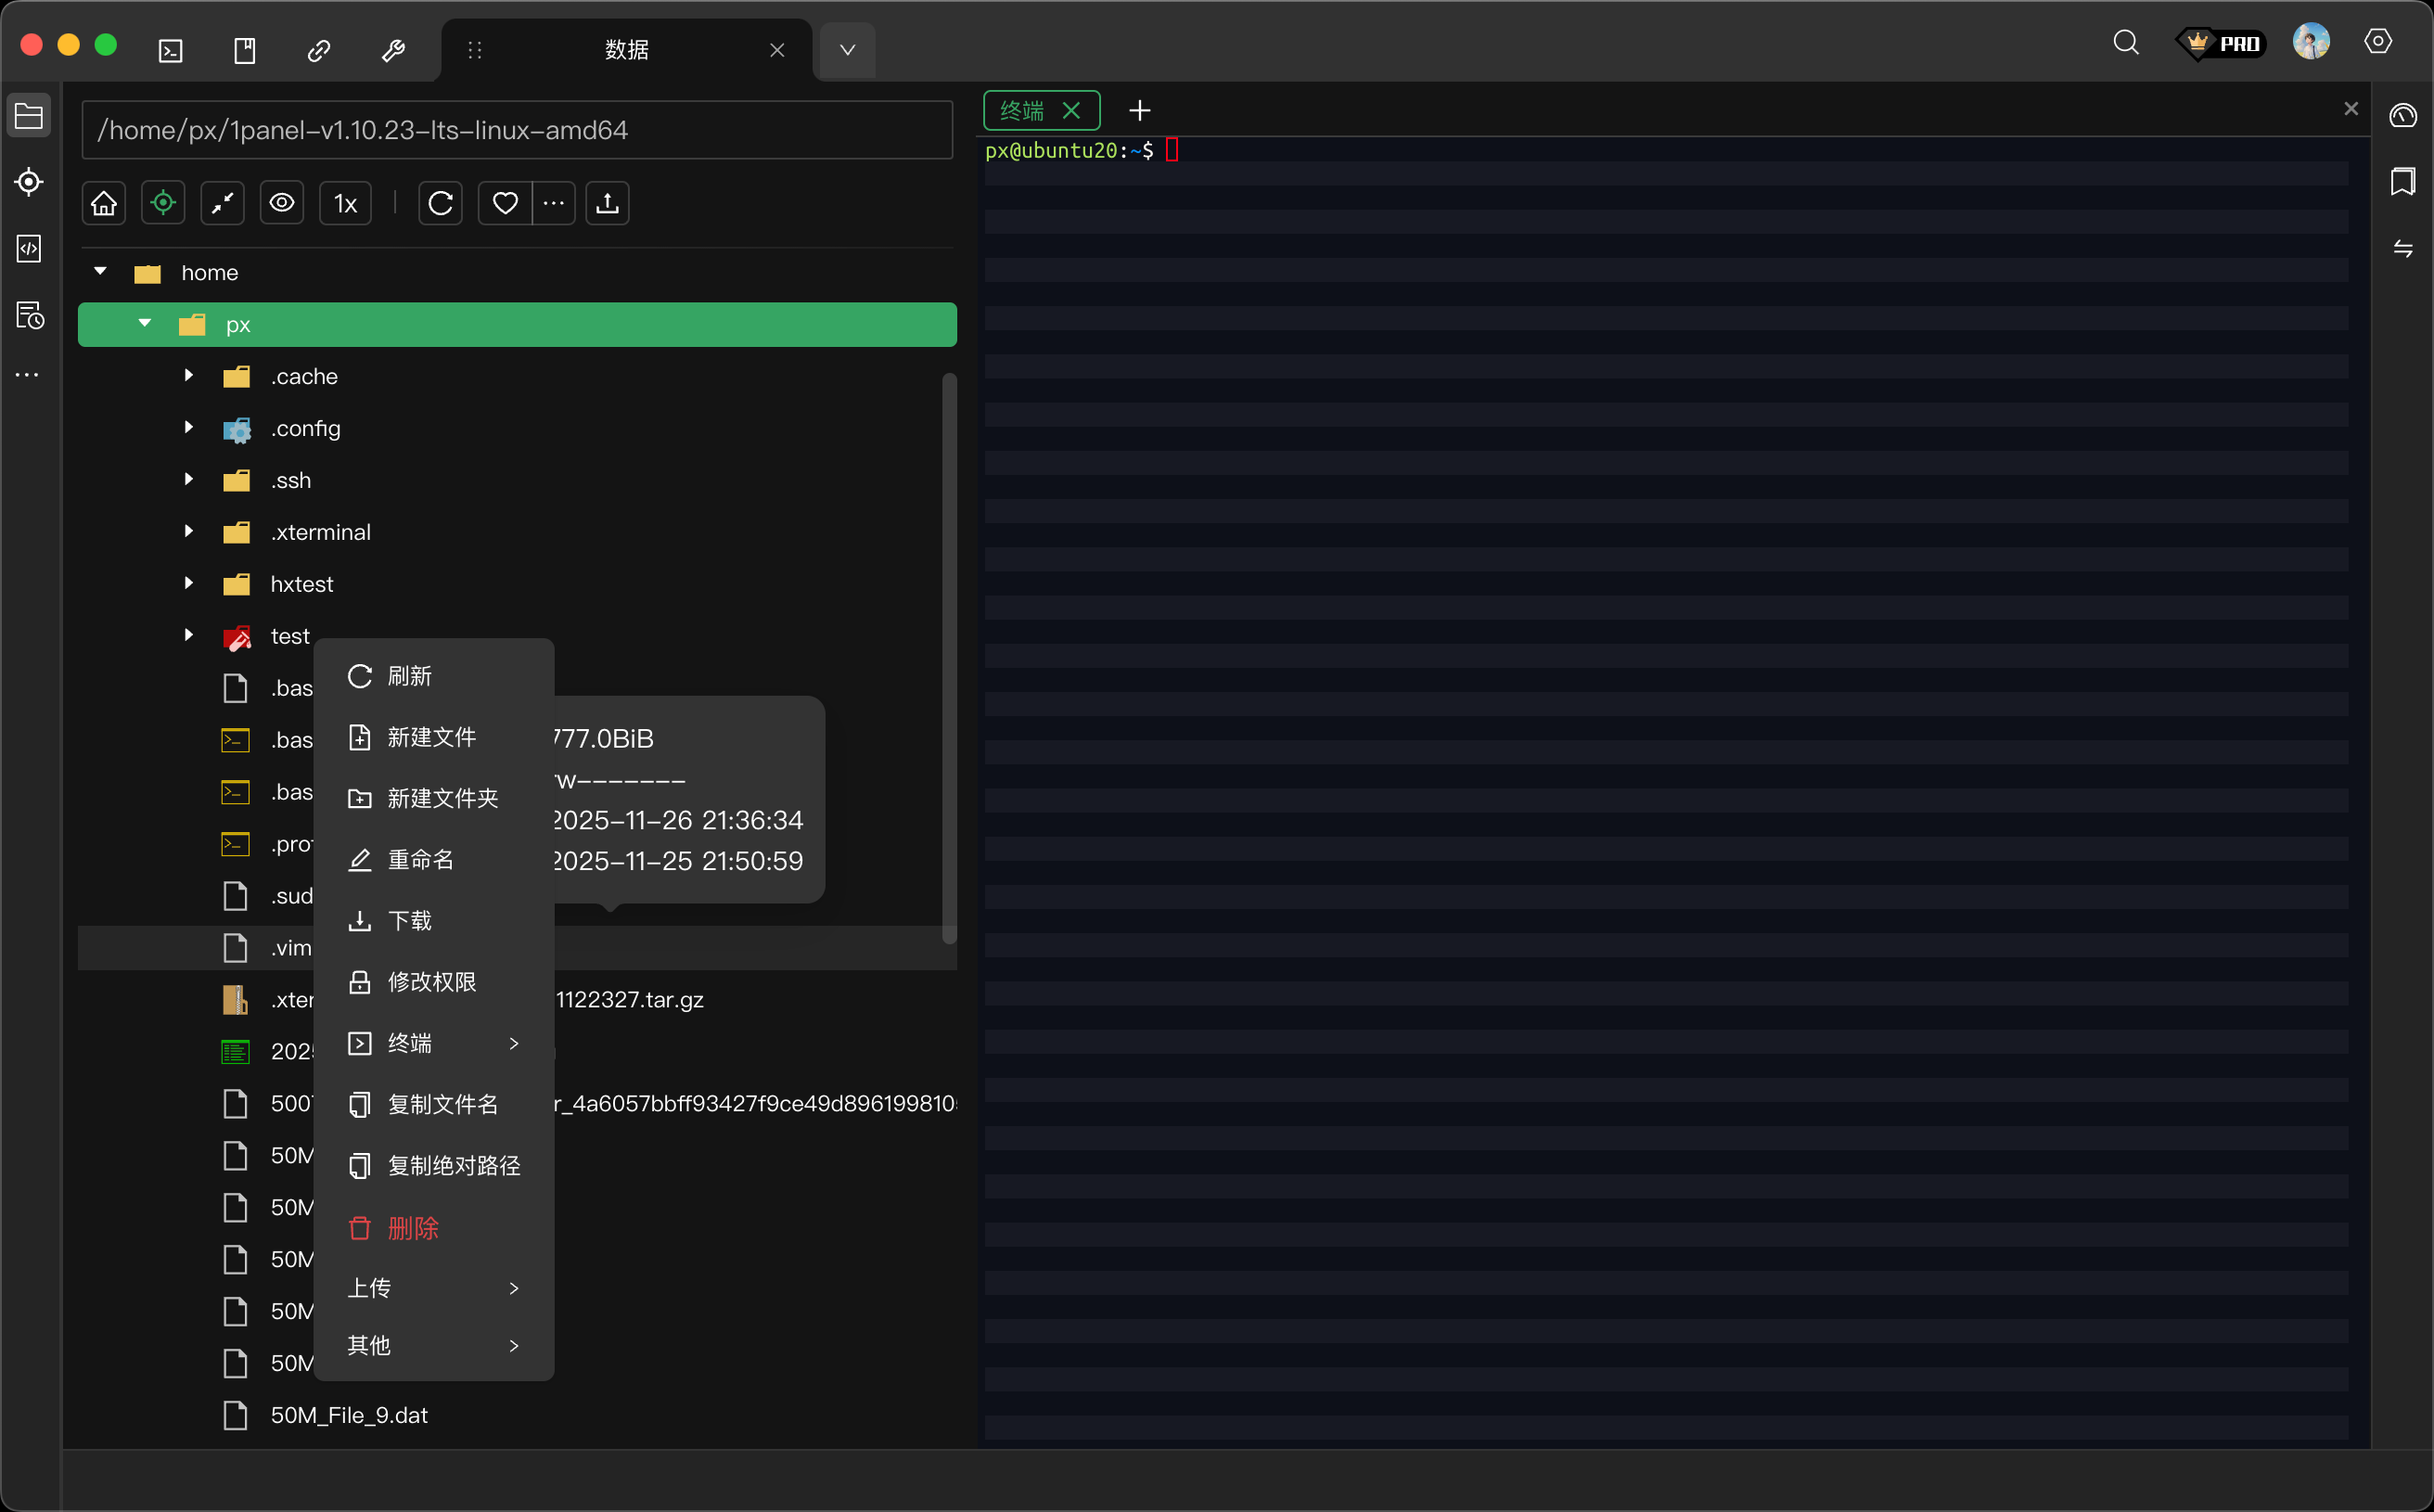Expand the .config folder

pos(188,428)
